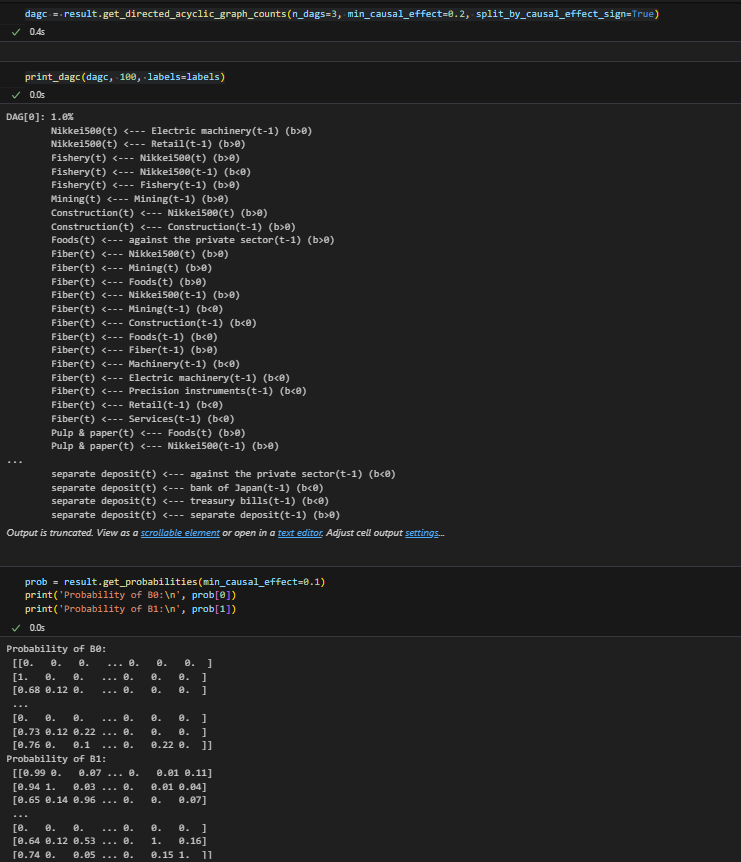Click the 0.4s execution time label
The height and width of the screenshot is (862, 741).
click(37, 32)
